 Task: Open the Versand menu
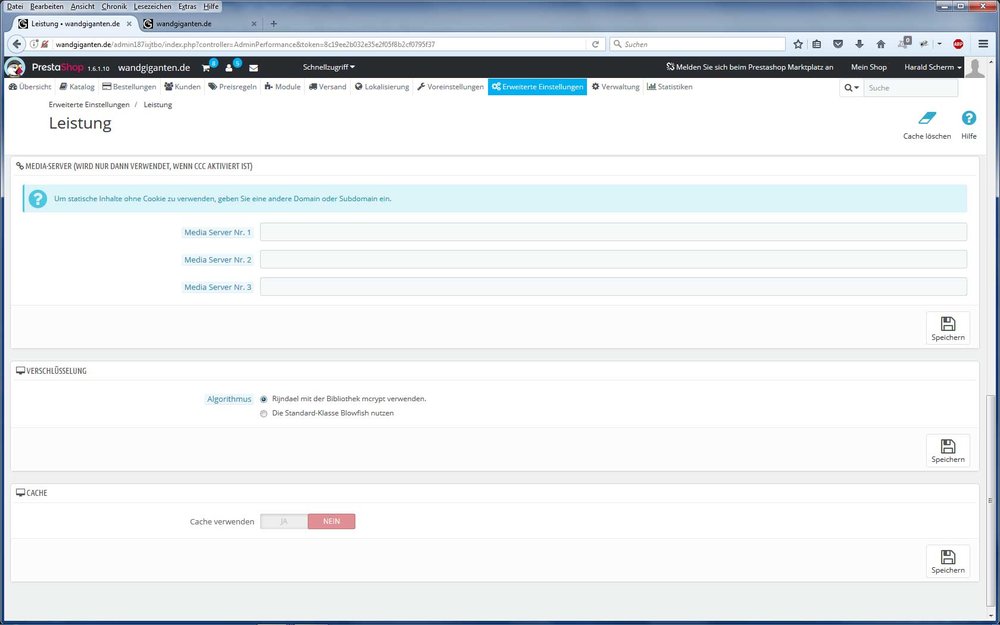pyautogui.click(x=327, y=87)
